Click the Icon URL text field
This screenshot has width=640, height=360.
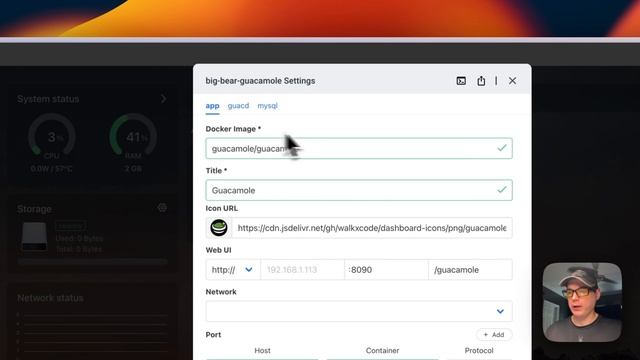(372, 228)
